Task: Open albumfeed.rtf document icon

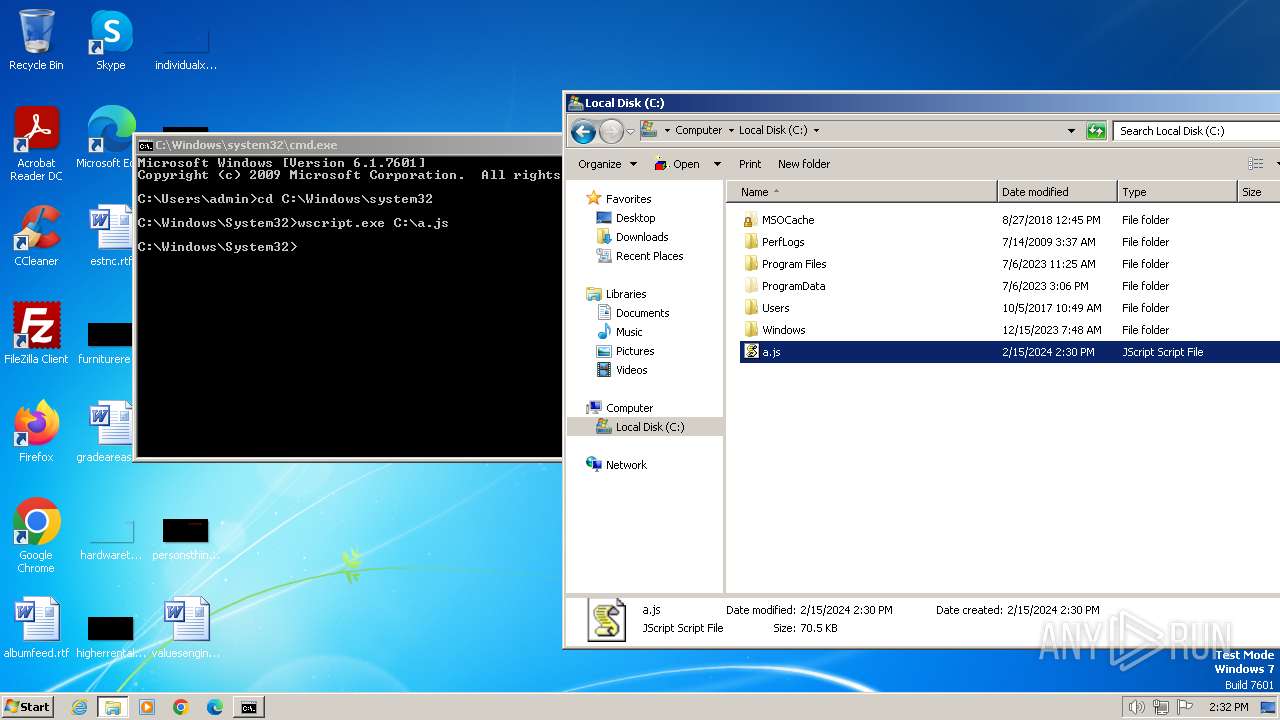Action: pos(36,628)
